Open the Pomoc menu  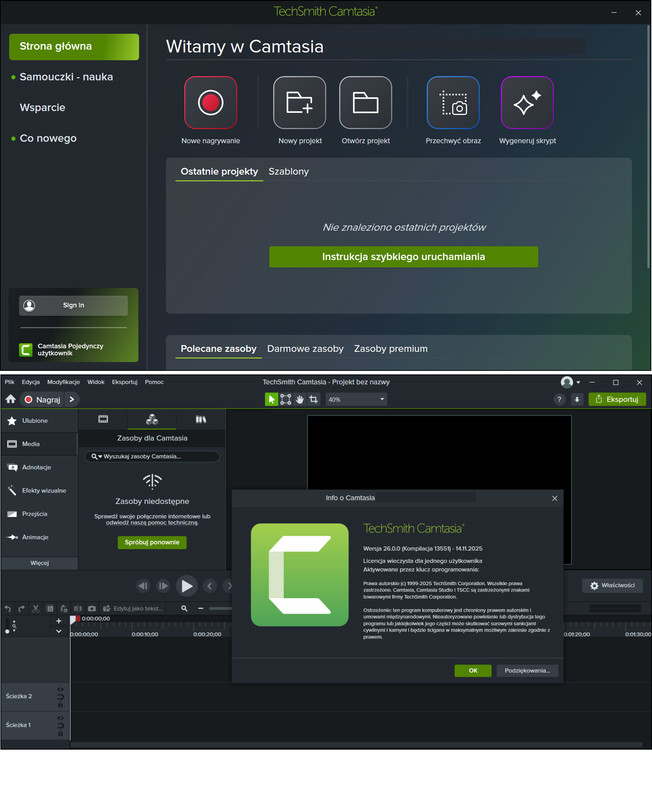(x=154, y=382)
